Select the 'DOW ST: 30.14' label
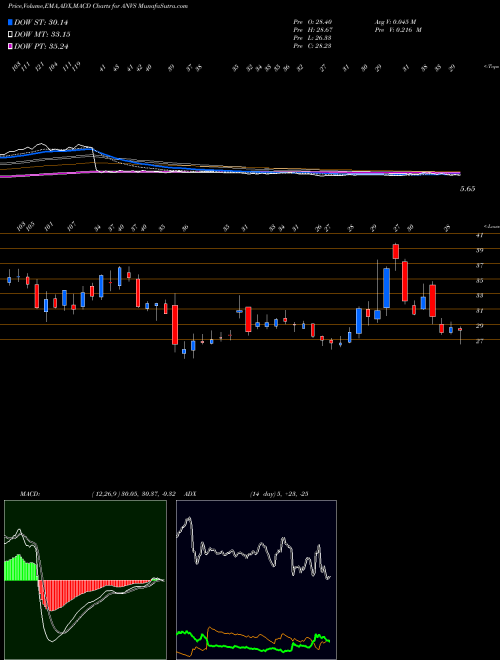This screenshot has height=660, width=500. (x=41, y=22)
